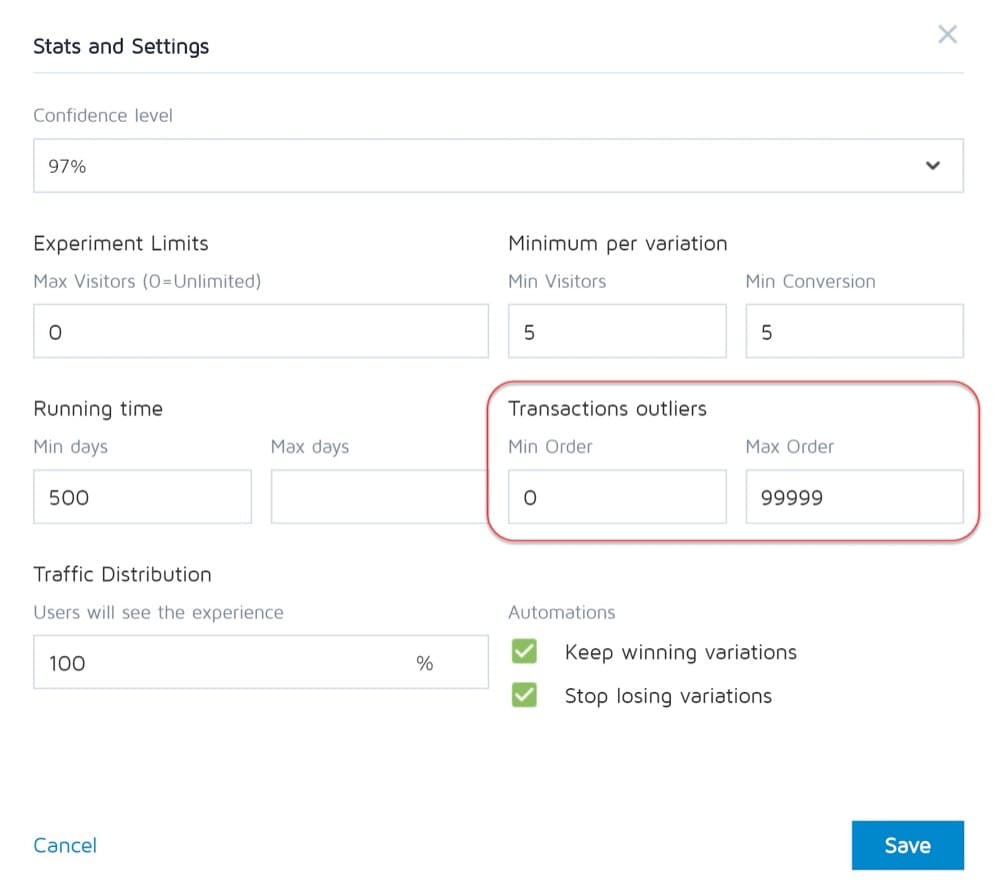
Task: Click the Keep winning variations label text
Action: click(680, 652)
